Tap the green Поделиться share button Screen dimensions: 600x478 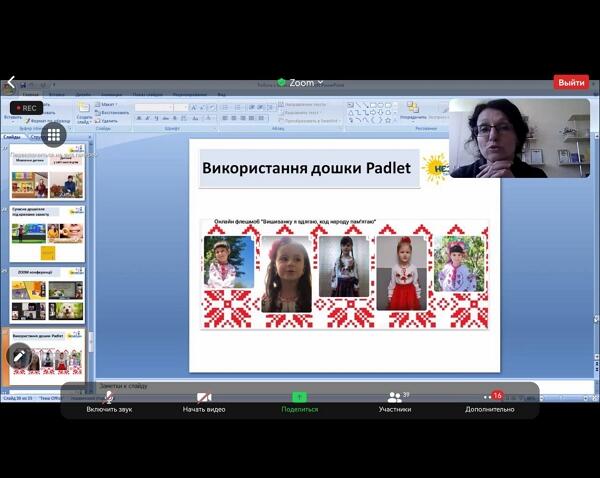[300, 402]
